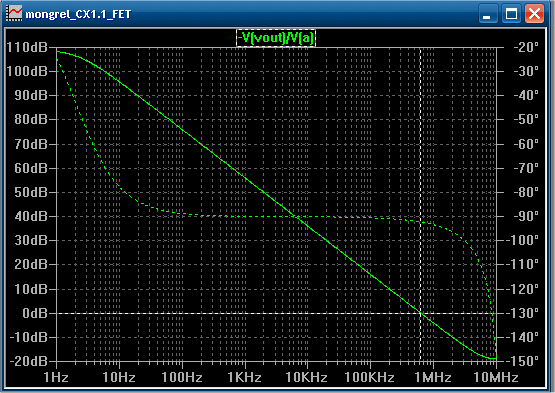Close the mongrel_CX1.1_FET plot window
The image size is (555, 393).
coord(534,14)
